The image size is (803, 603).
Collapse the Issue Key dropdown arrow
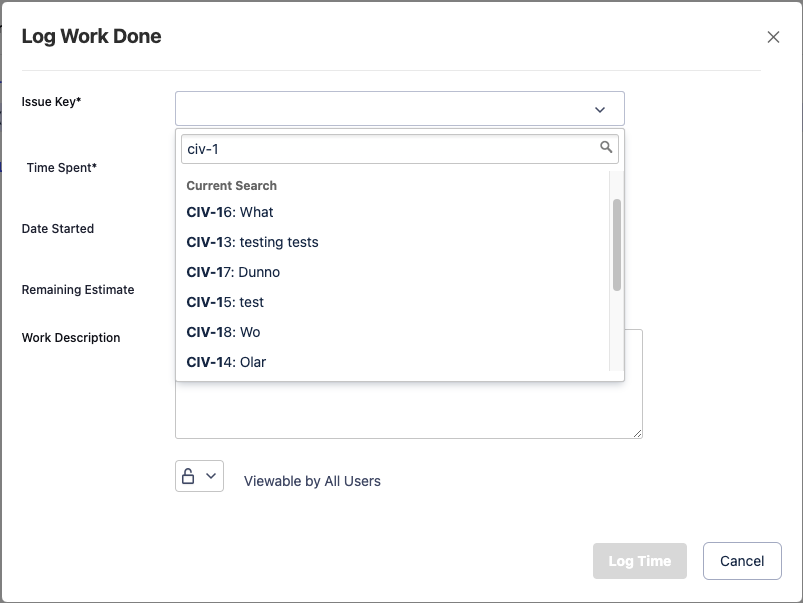600,109
